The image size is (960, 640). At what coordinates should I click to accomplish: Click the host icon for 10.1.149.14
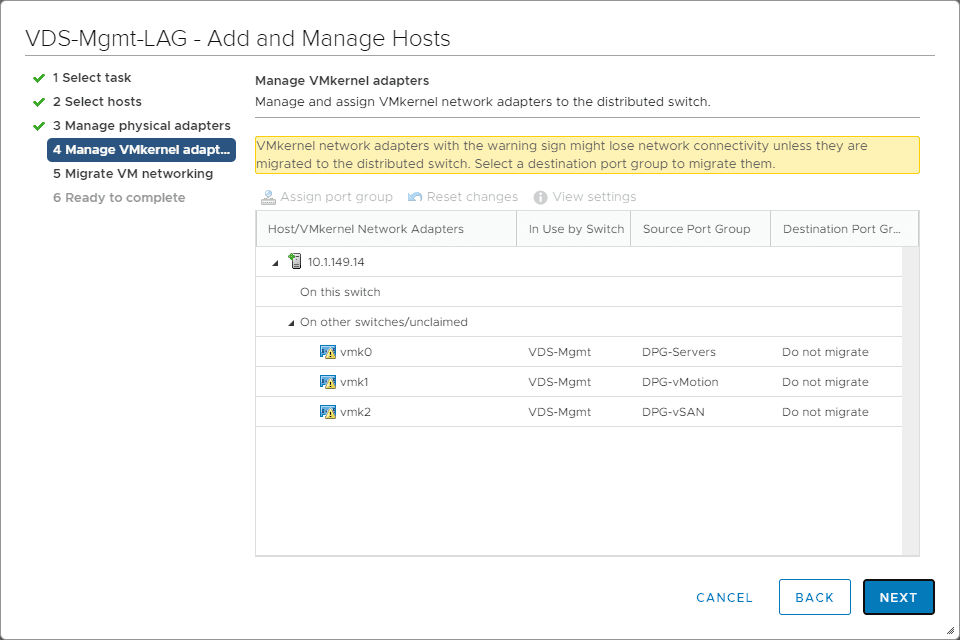tap(295, 262)
